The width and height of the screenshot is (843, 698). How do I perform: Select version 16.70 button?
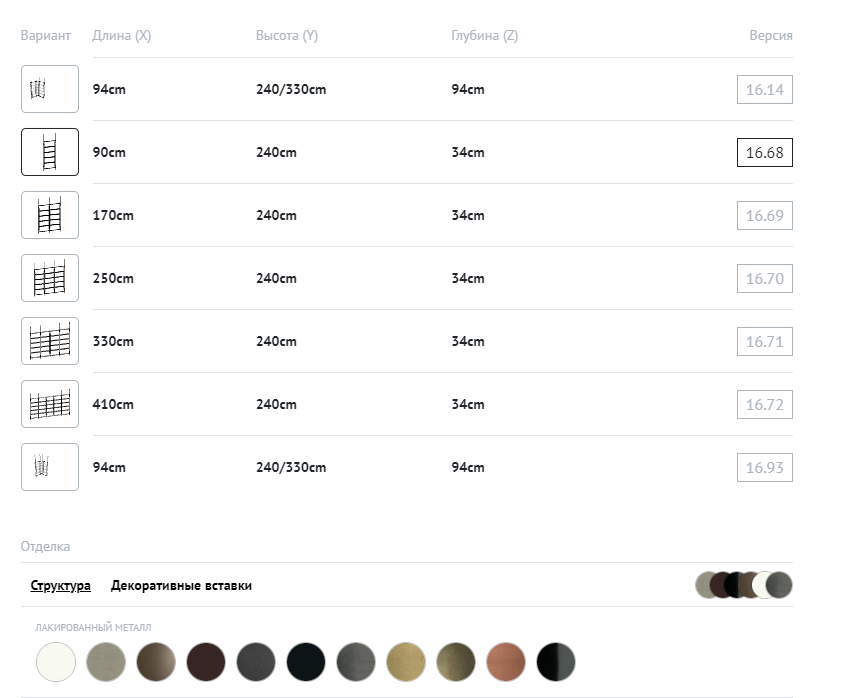pos(764,279)
